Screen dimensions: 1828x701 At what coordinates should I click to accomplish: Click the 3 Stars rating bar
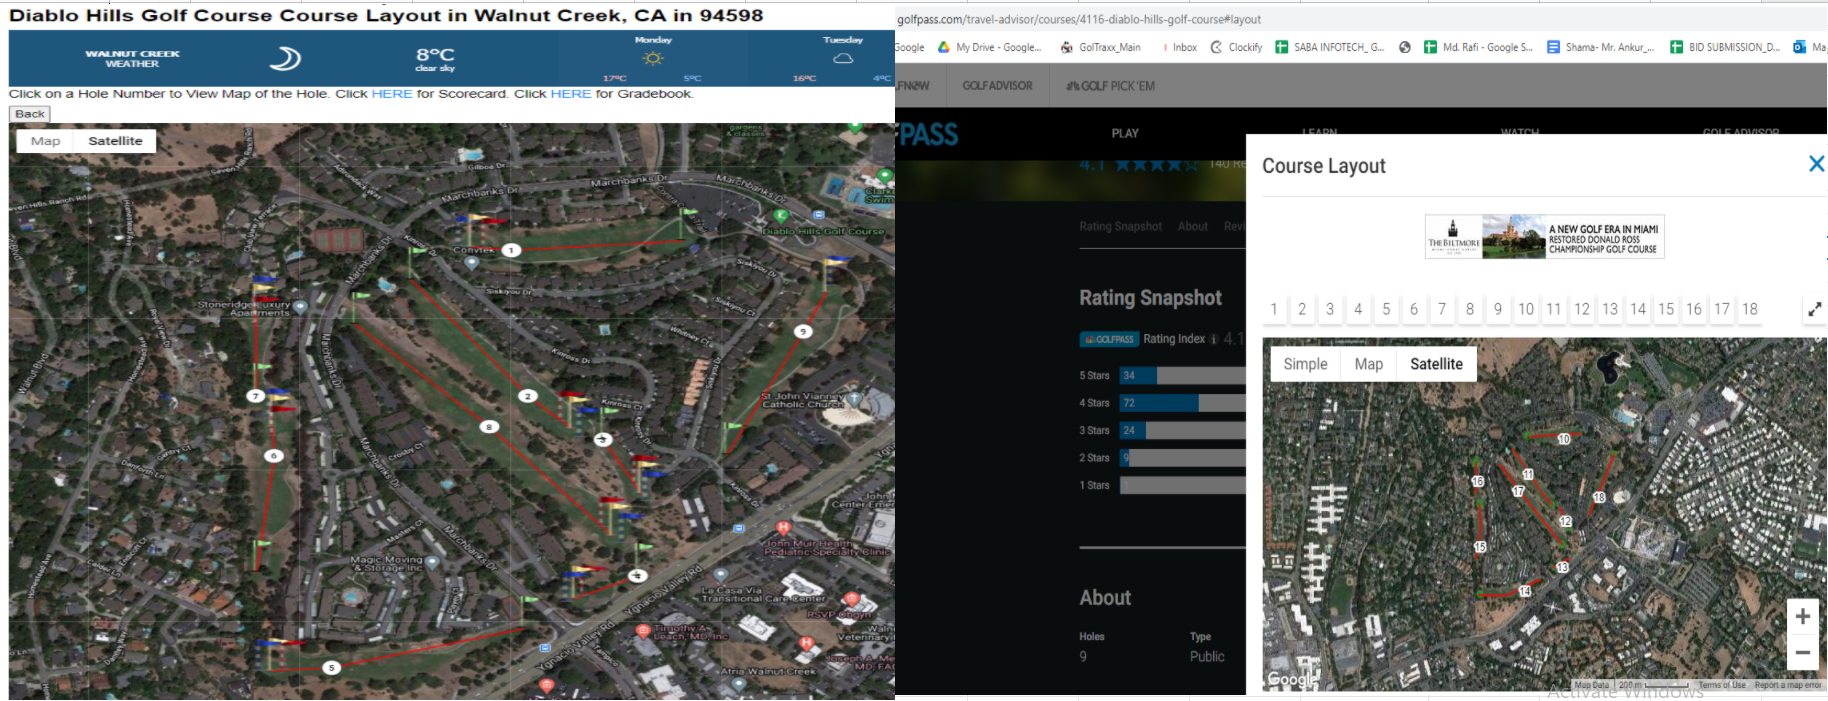[x=1182, y=430]
